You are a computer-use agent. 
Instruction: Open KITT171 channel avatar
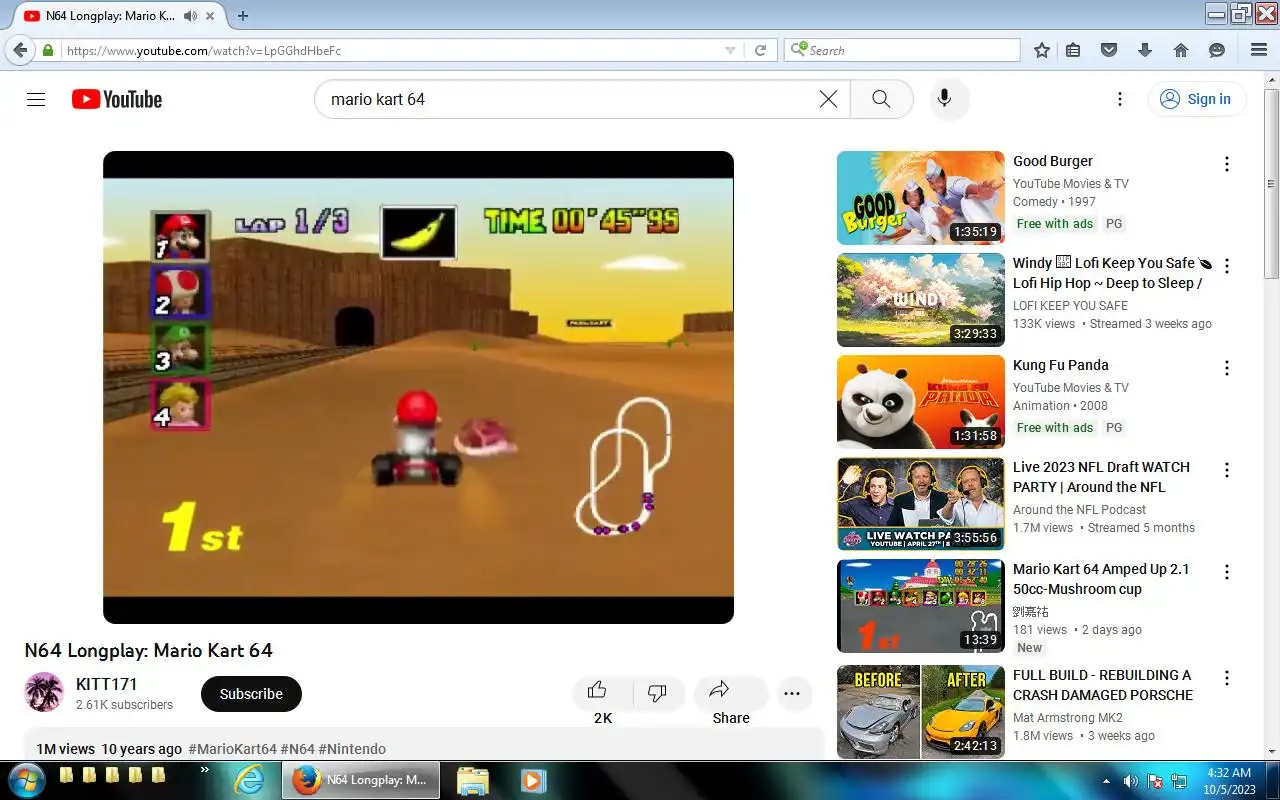[x=44, y=692]
